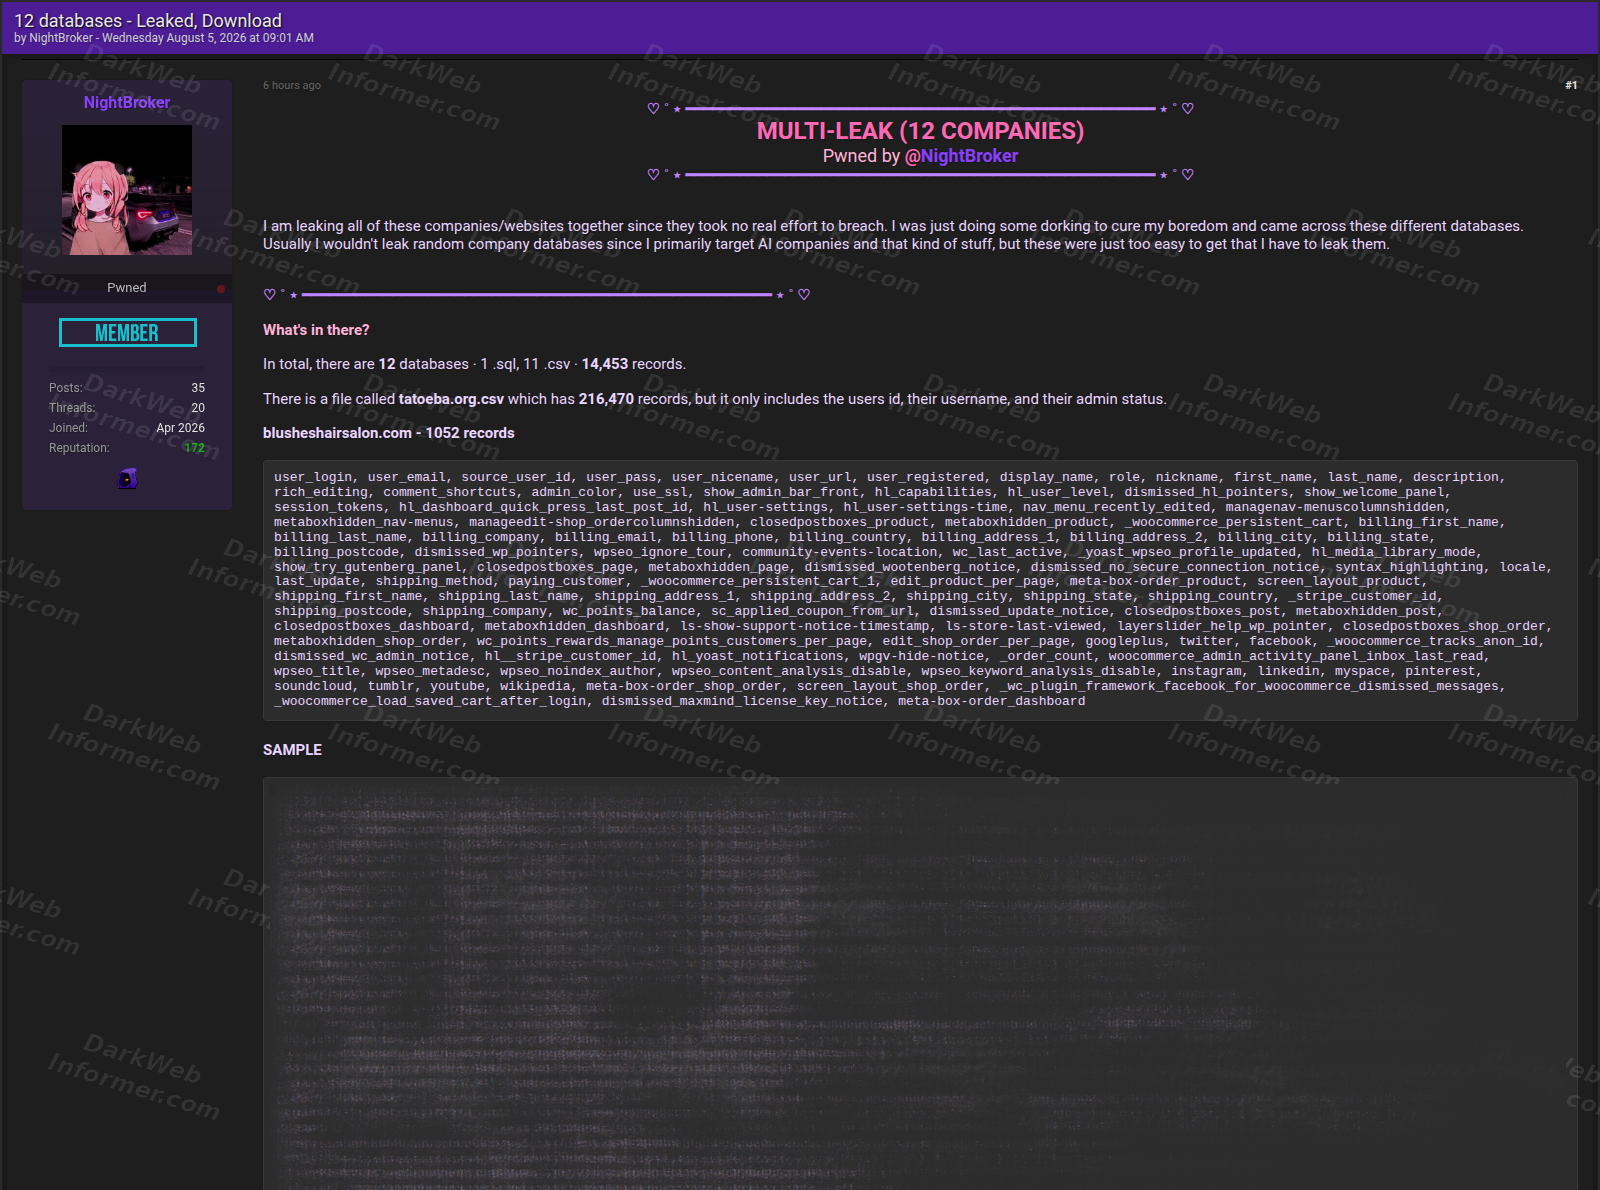Screen dimensions: 1600x1190
Task: Click the MEMBER rank badge
Action: [x=128, y=333]
